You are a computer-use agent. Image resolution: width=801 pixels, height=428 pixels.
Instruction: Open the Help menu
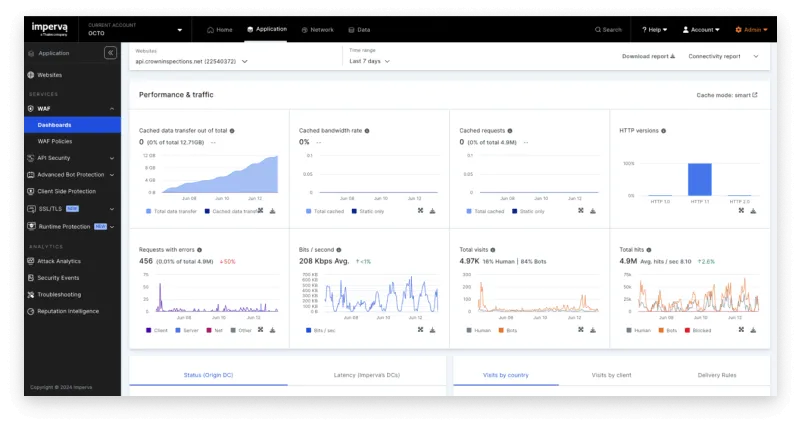click(x=654, y=30)
